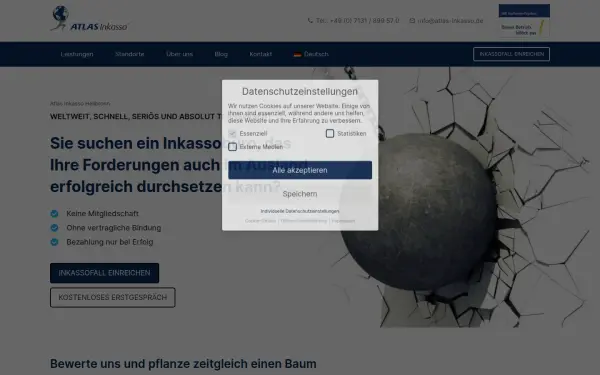Open the Kontakt page
600x375 pixels.
[261, 54]
